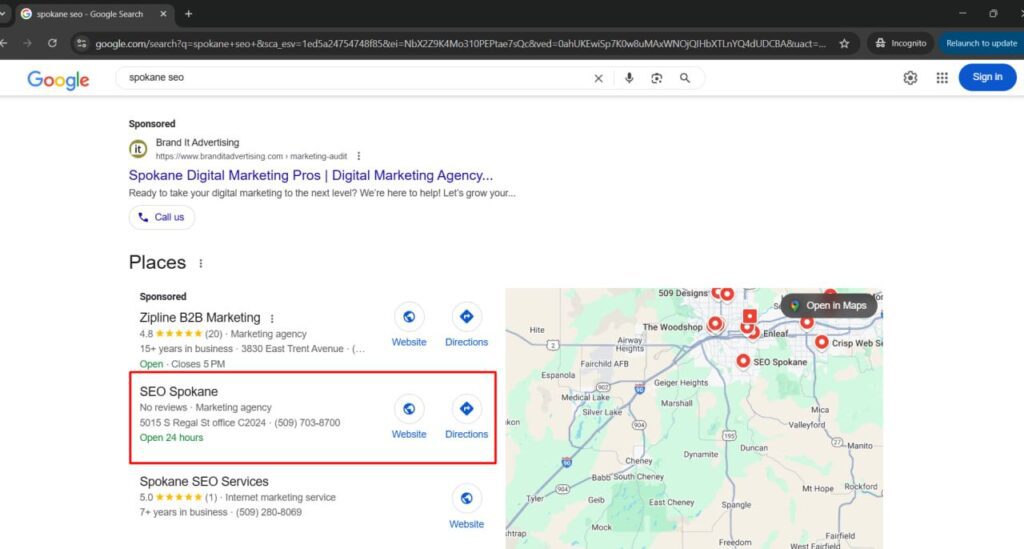Click Brand It Advertising favicon

138,149
